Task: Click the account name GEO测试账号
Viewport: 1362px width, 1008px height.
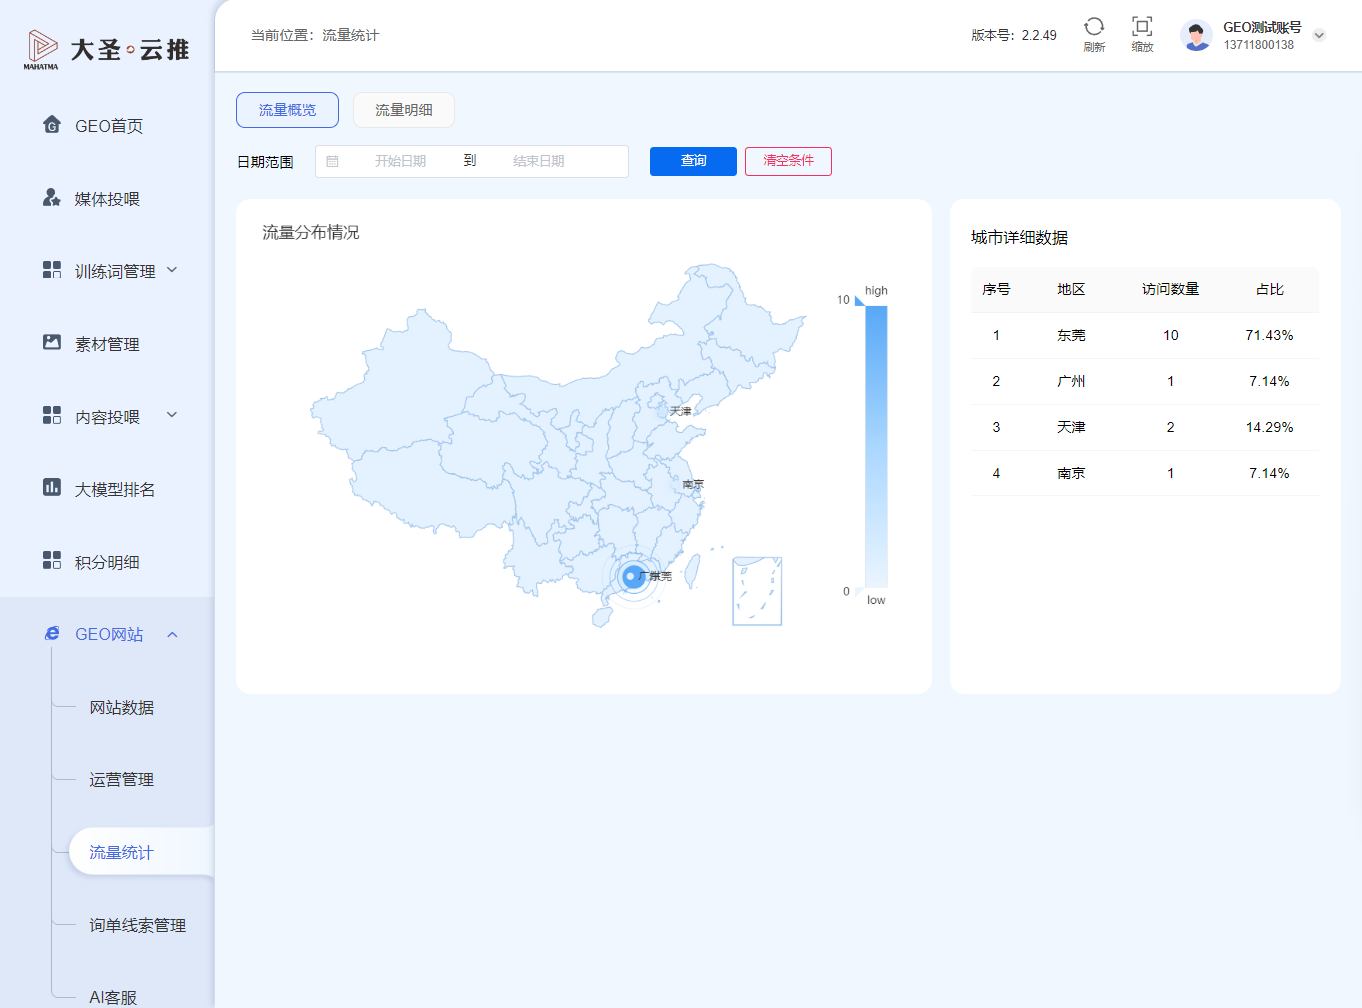Action: pos(1262,27)
